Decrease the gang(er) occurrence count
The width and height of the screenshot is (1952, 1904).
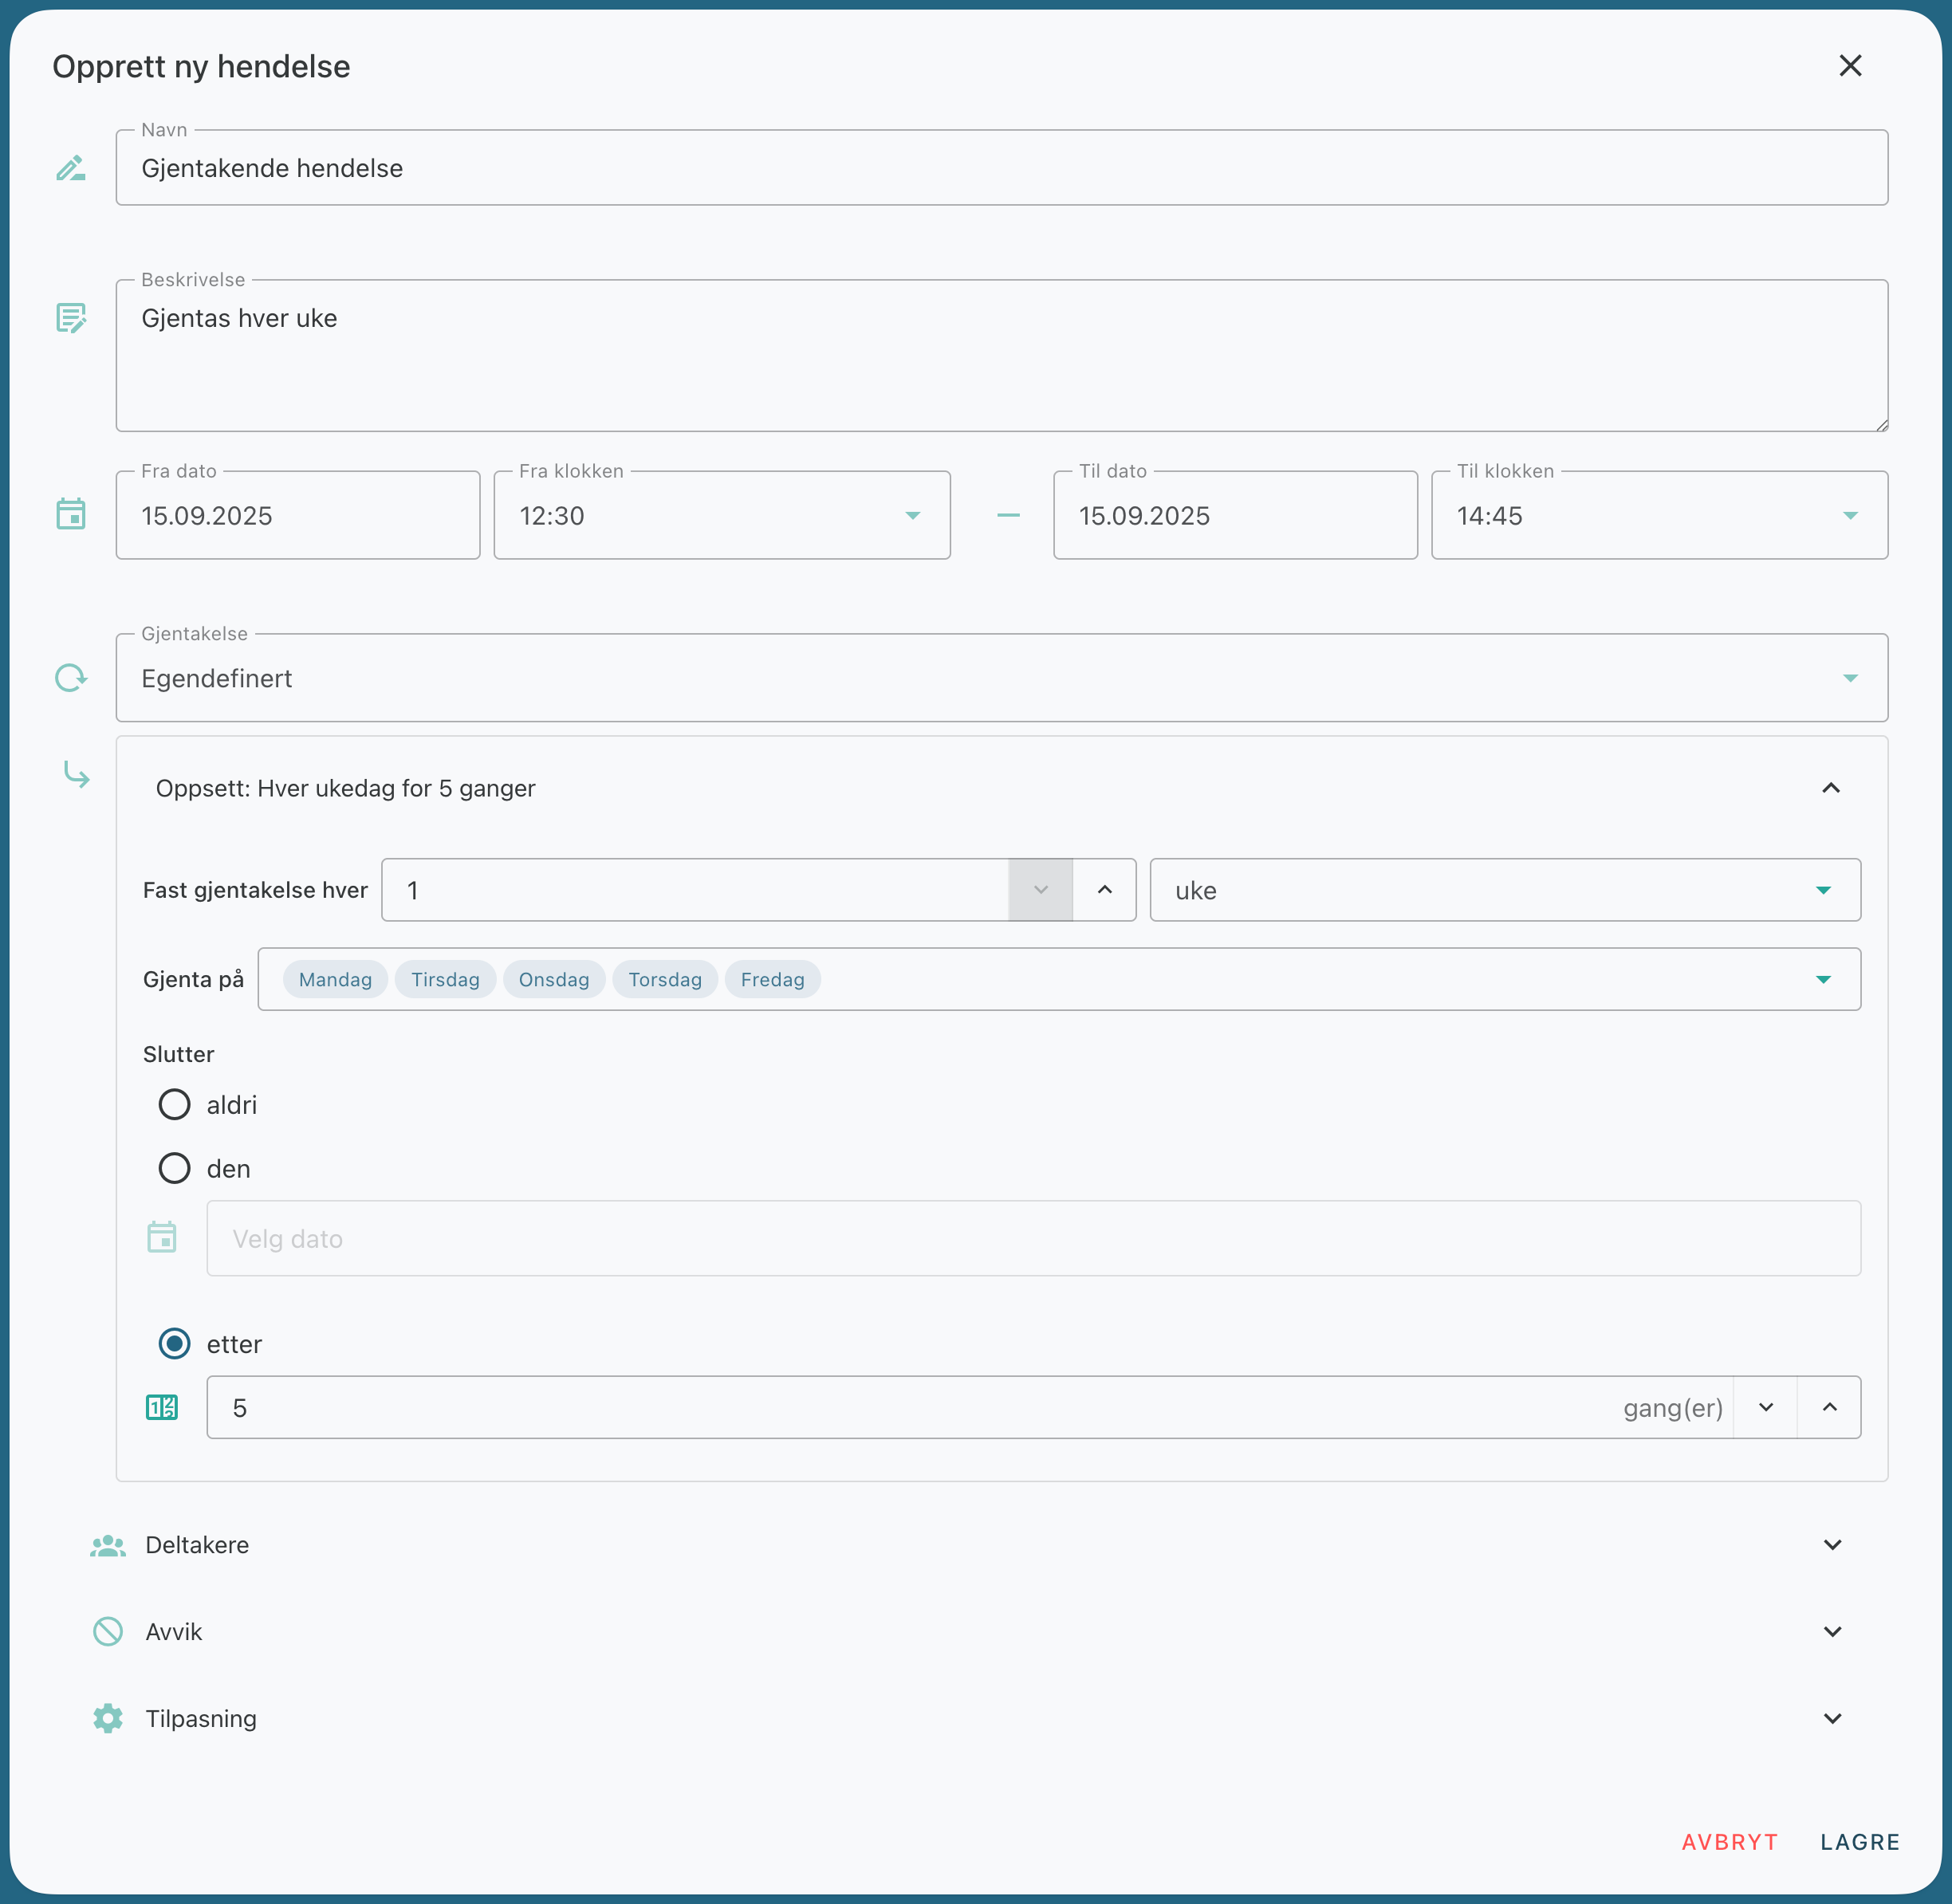click(1766, 1407)
